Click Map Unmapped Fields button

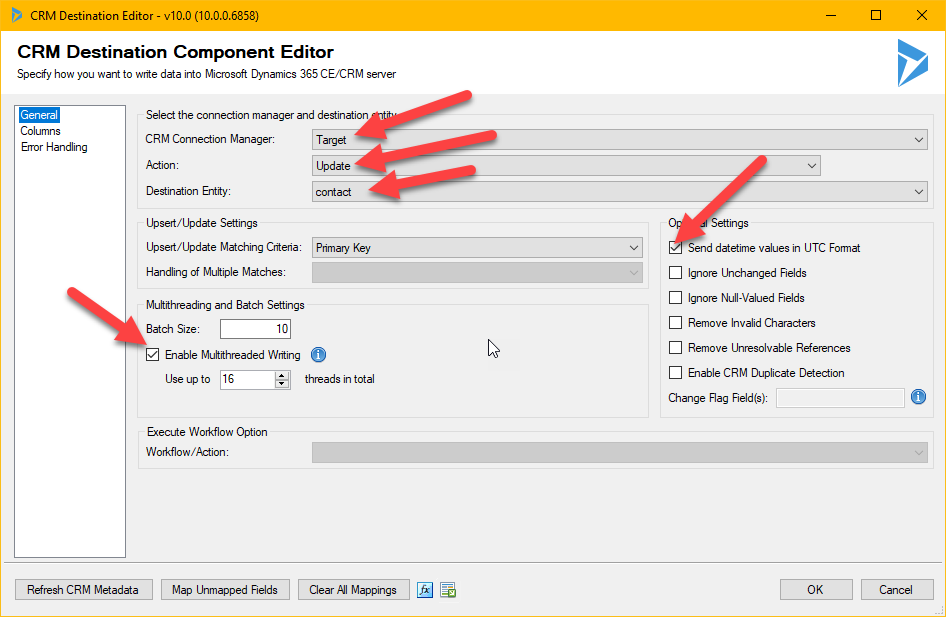(x=225, y=590)
